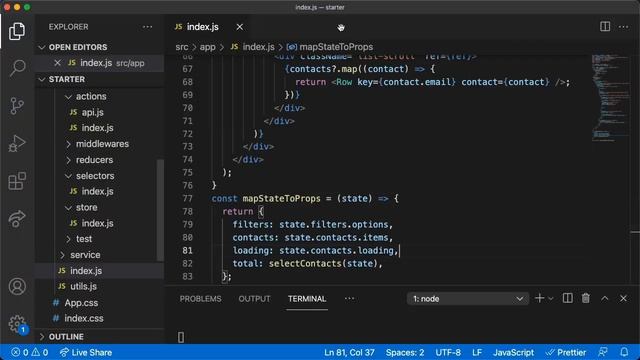Click line number 77 in gutter
Image resolution: width=640 pixels, height=360 pixels.
click(x=187, y=198)
